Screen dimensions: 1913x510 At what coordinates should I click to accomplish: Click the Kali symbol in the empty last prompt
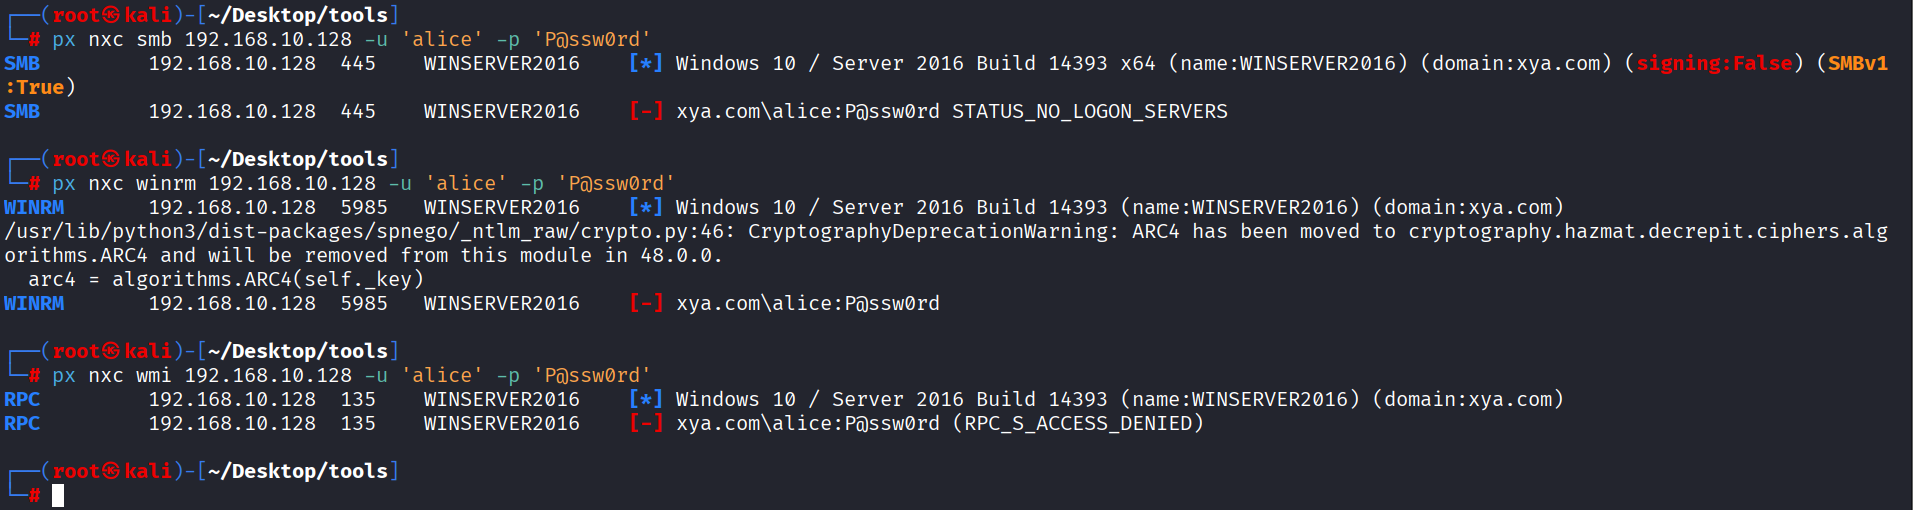(x=111, y=471)
